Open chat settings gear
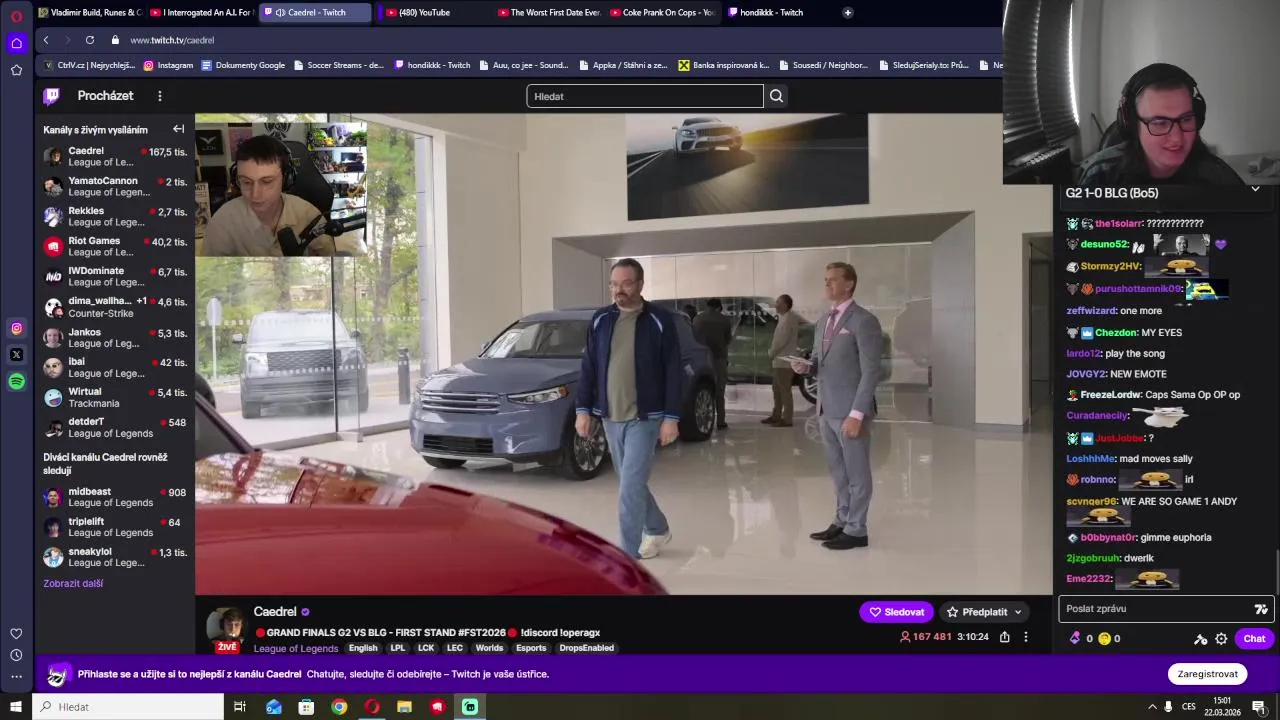1280x720 pixels. pyautogui.click(x=1221, y=638)
